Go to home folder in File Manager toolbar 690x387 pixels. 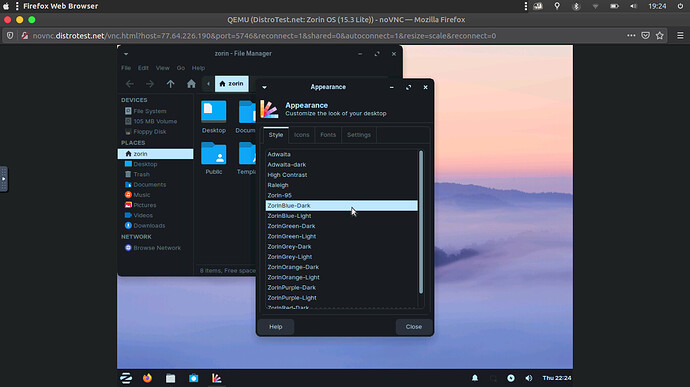(x=191, y=84)
